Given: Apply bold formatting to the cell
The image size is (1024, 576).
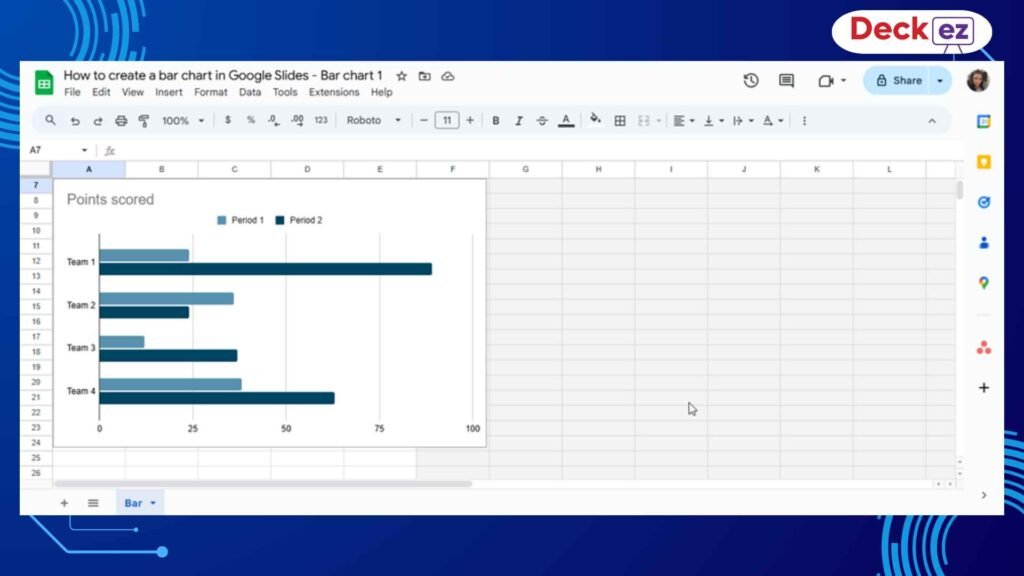Looking at the screenshot, I should [x=496, y=120].
